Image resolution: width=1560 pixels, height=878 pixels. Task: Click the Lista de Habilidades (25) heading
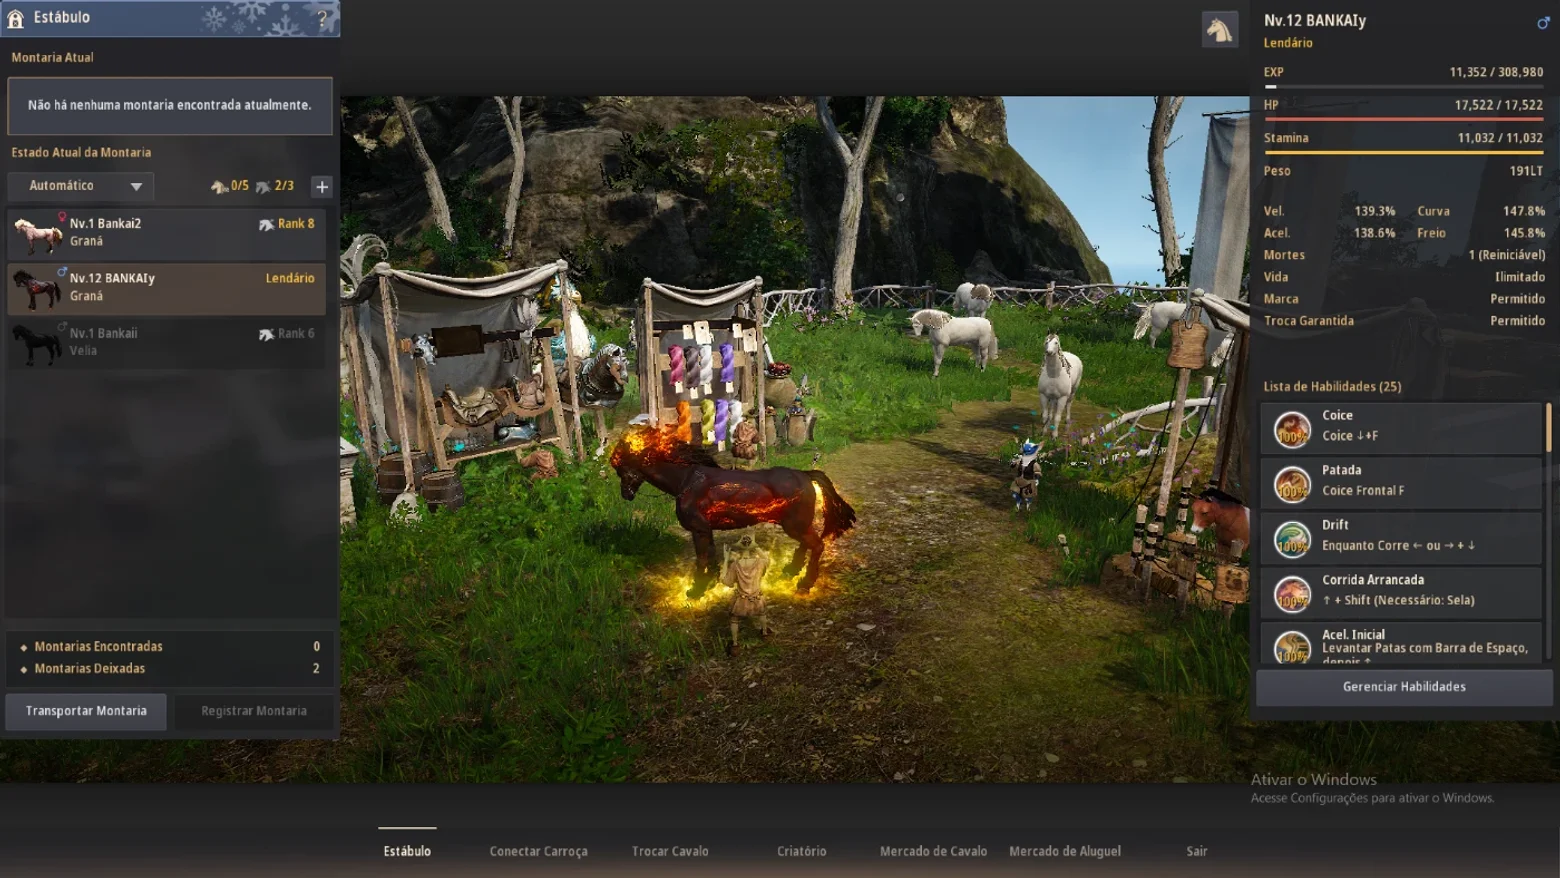pos(1332,387)
